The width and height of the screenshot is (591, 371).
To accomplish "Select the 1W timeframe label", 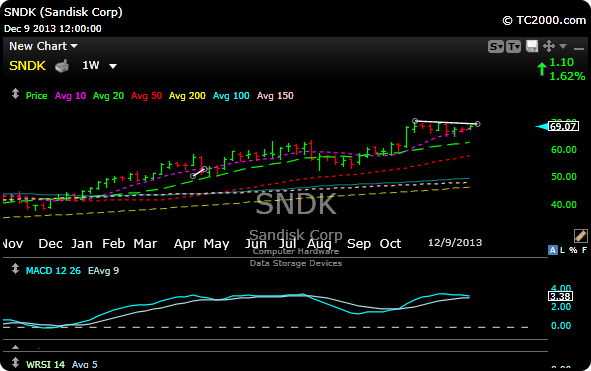I will (x=91, y=66).
